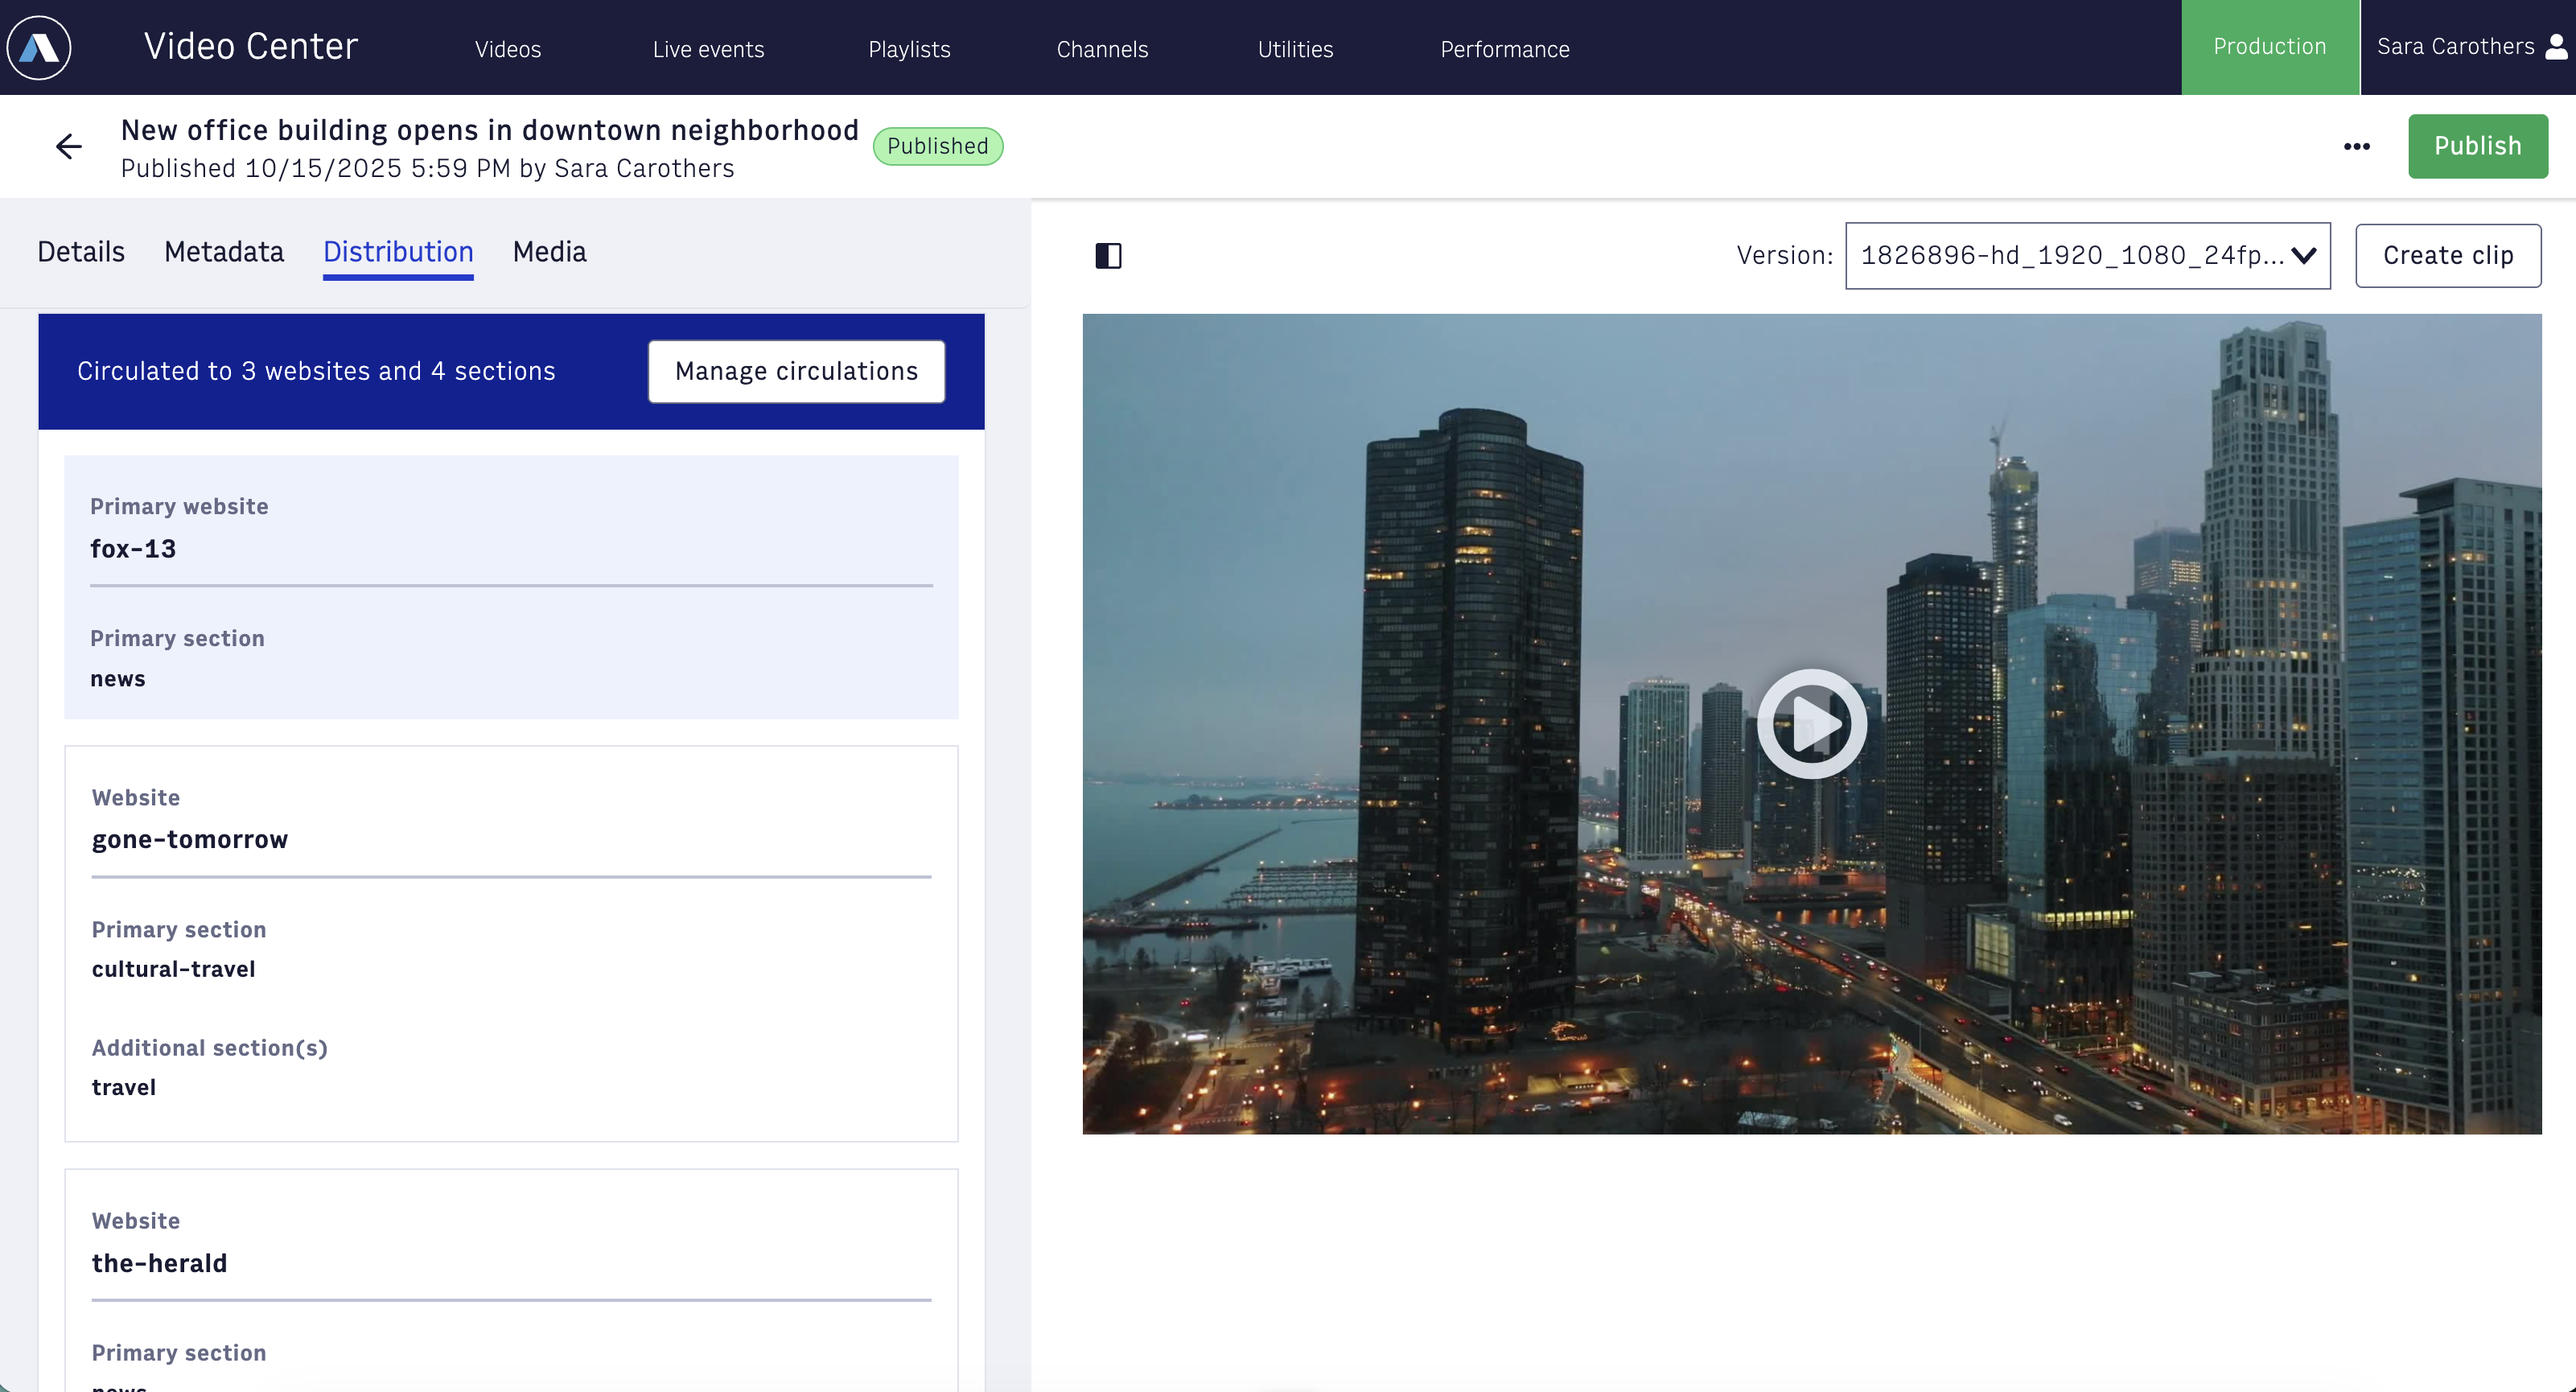This screenshot has height=1392, width=2576.
Task: Switch to the Metadata tab
Action: pyautogui.click(x=224, y=252)
